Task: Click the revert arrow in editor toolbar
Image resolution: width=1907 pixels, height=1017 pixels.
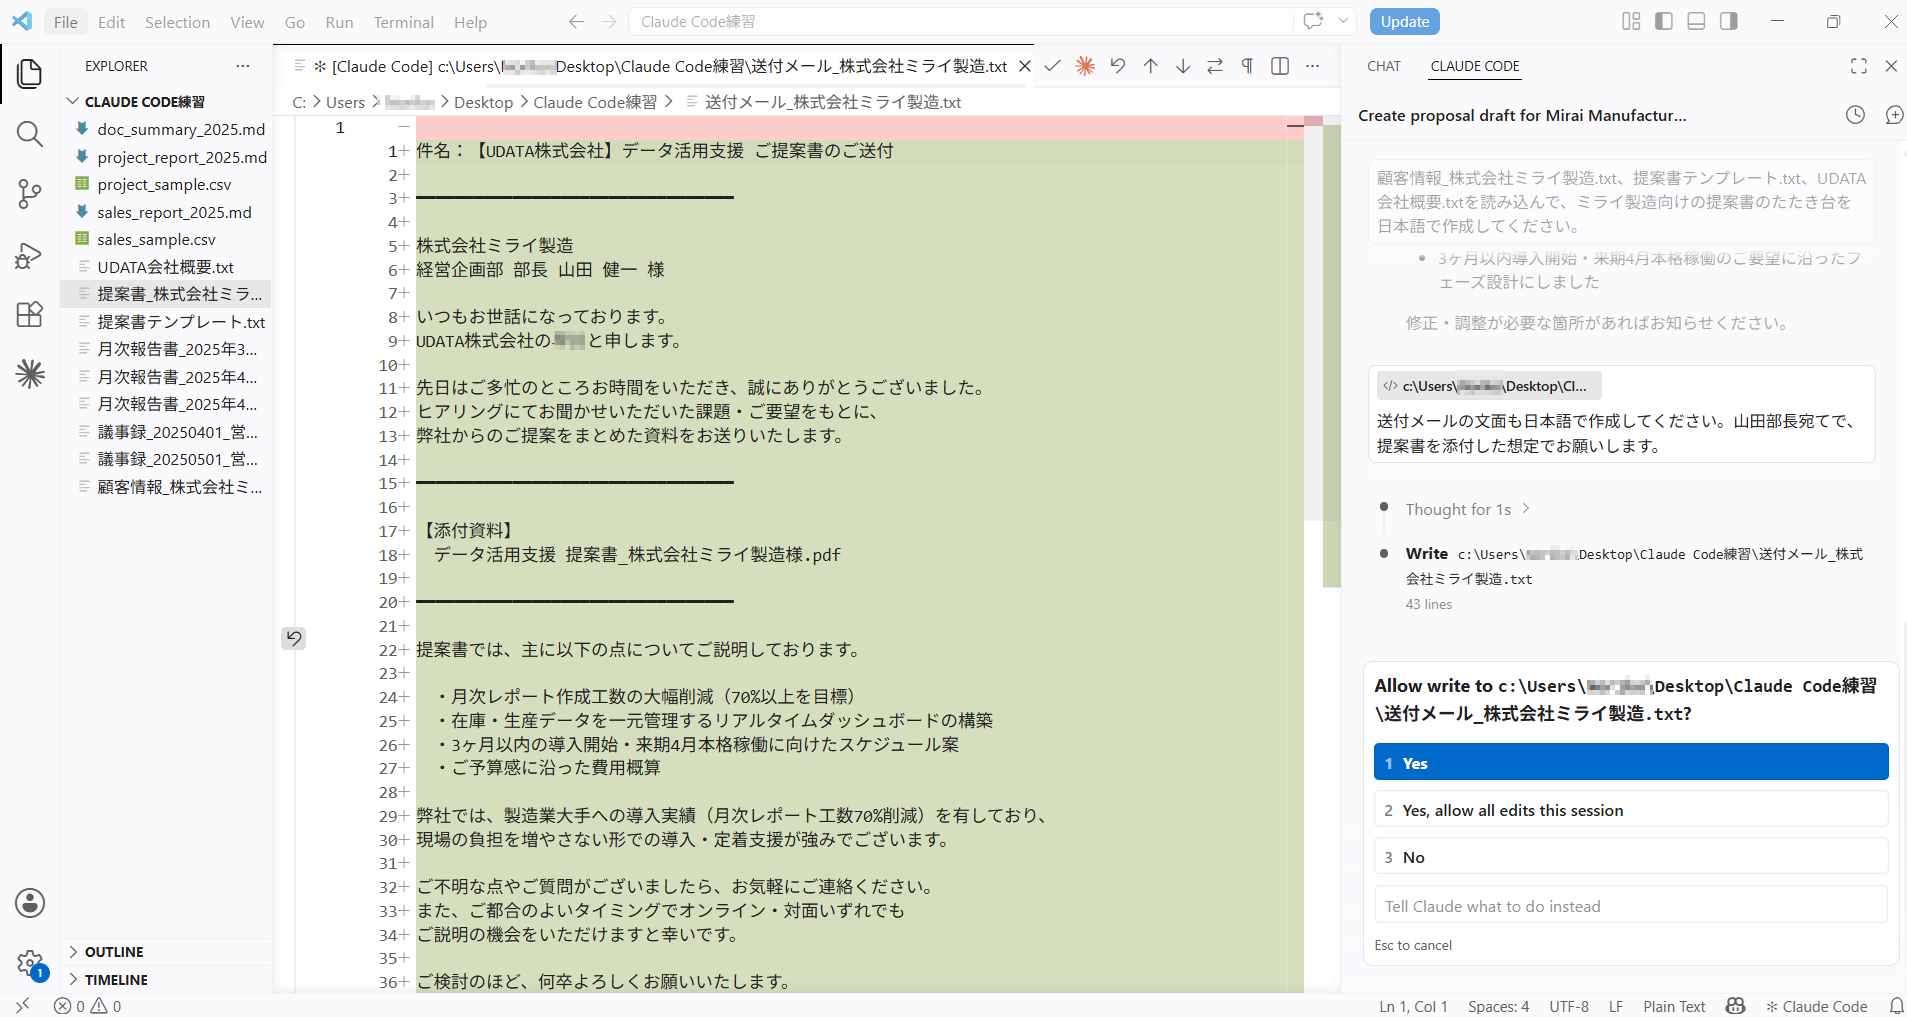Action: (1118, 66)
